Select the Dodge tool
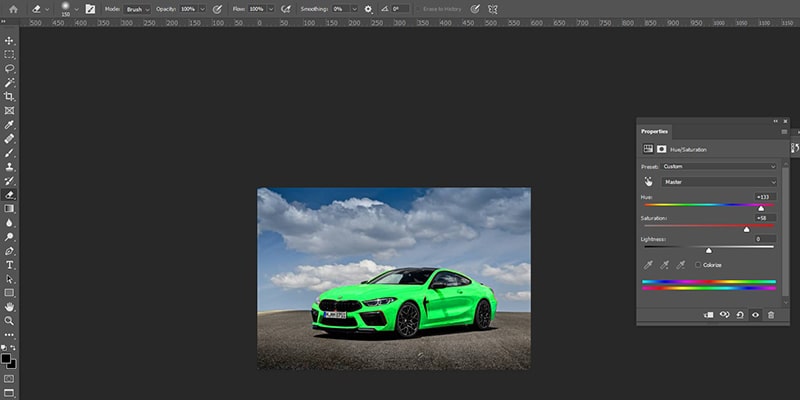 [x=9, y=237]
